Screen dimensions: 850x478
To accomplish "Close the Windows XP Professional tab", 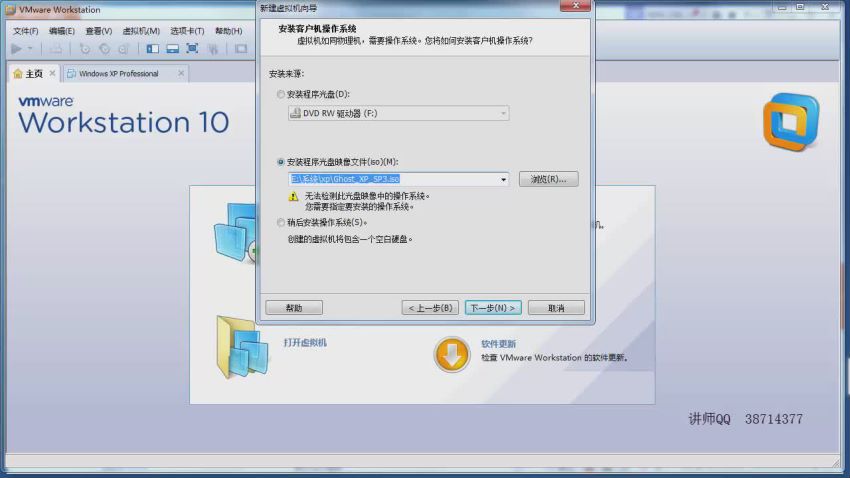I will 181,73.
